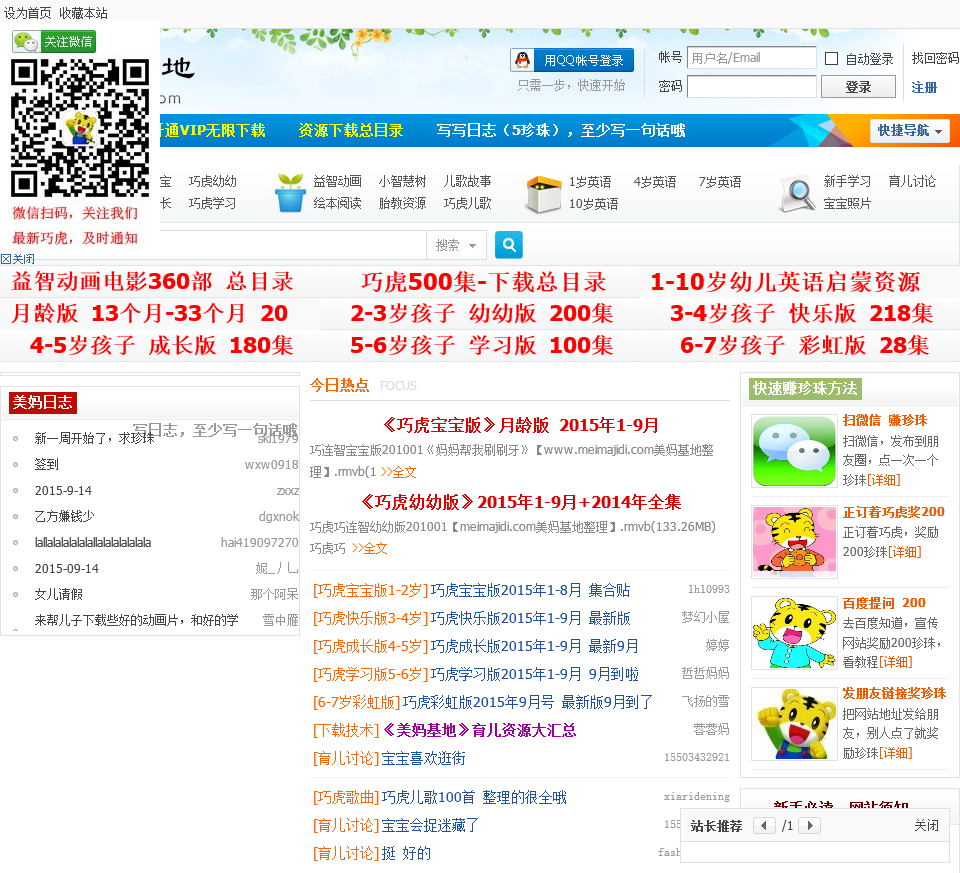This screenshot has height=873, width=960.
Task: Open [下载技术]《美妈基地》育儿资源大汇总 post
Action: point(444,730)
